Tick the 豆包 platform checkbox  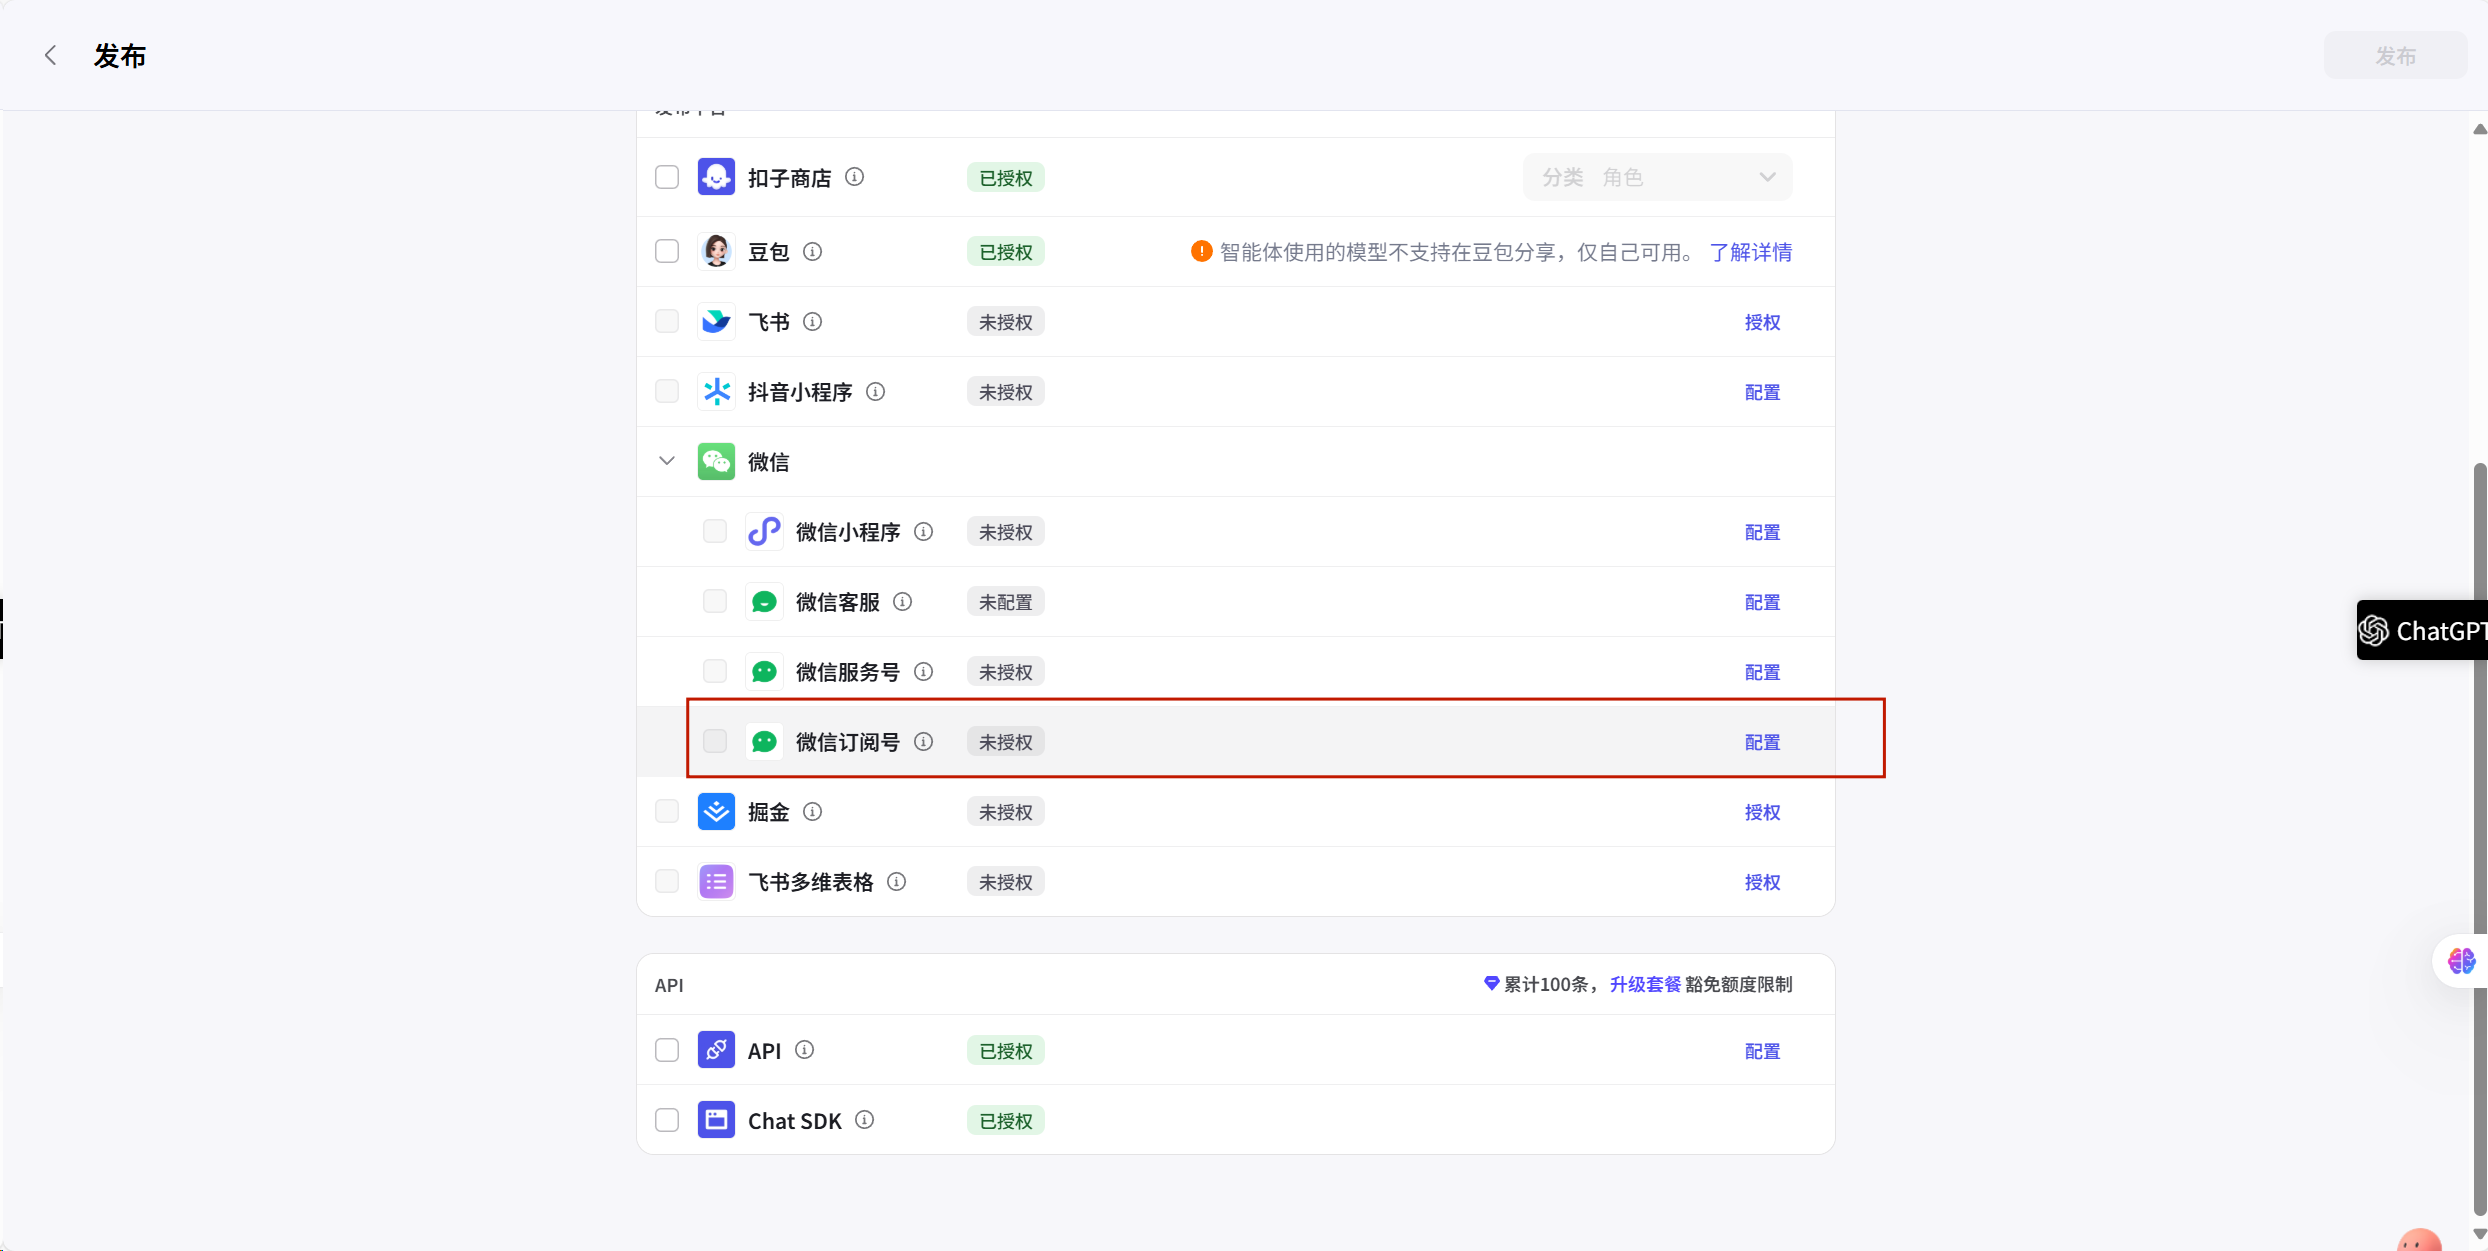click(667, 251)
